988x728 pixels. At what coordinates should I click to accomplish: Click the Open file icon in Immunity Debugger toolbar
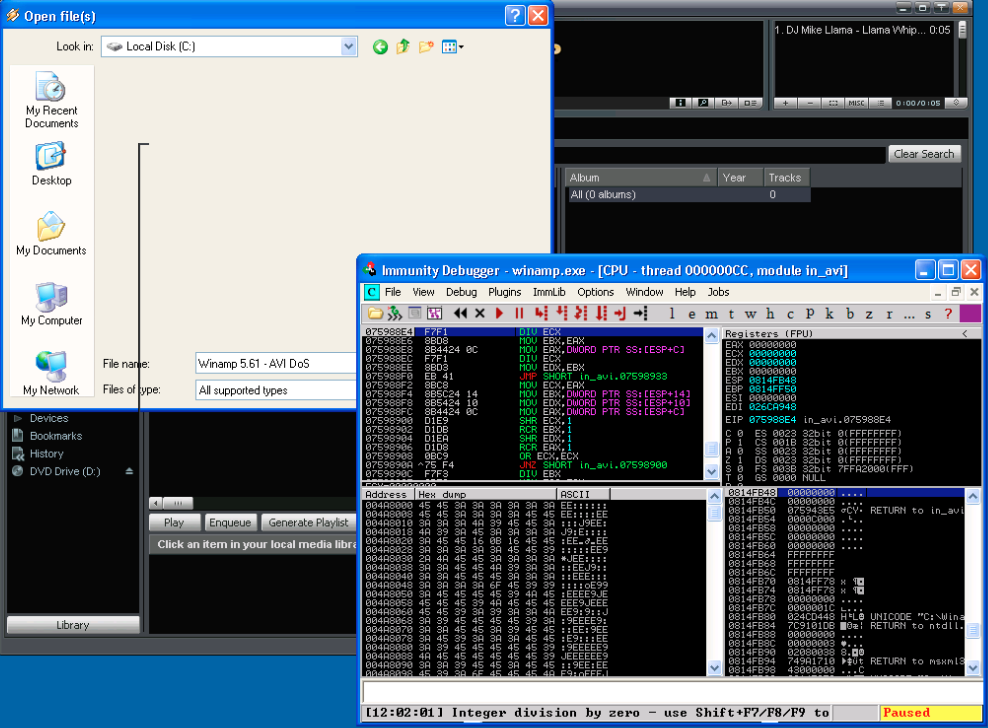(x=376, y=313)
